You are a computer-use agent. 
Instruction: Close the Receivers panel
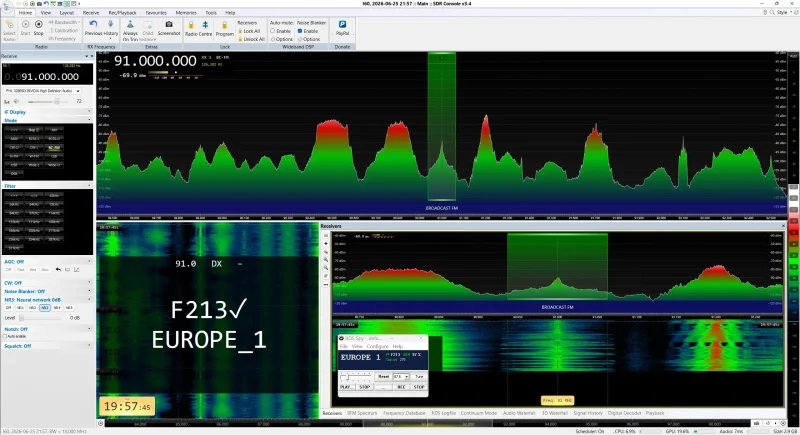click(783, 226)
